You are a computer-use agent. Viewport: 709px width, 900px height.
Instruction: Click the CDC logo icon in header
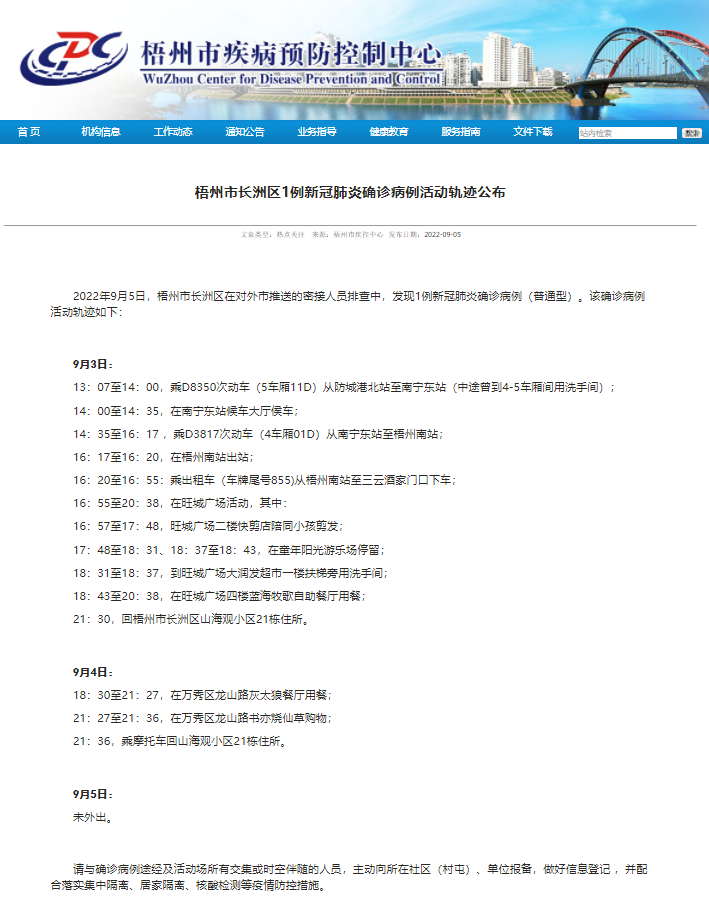[x=72, y=58]
